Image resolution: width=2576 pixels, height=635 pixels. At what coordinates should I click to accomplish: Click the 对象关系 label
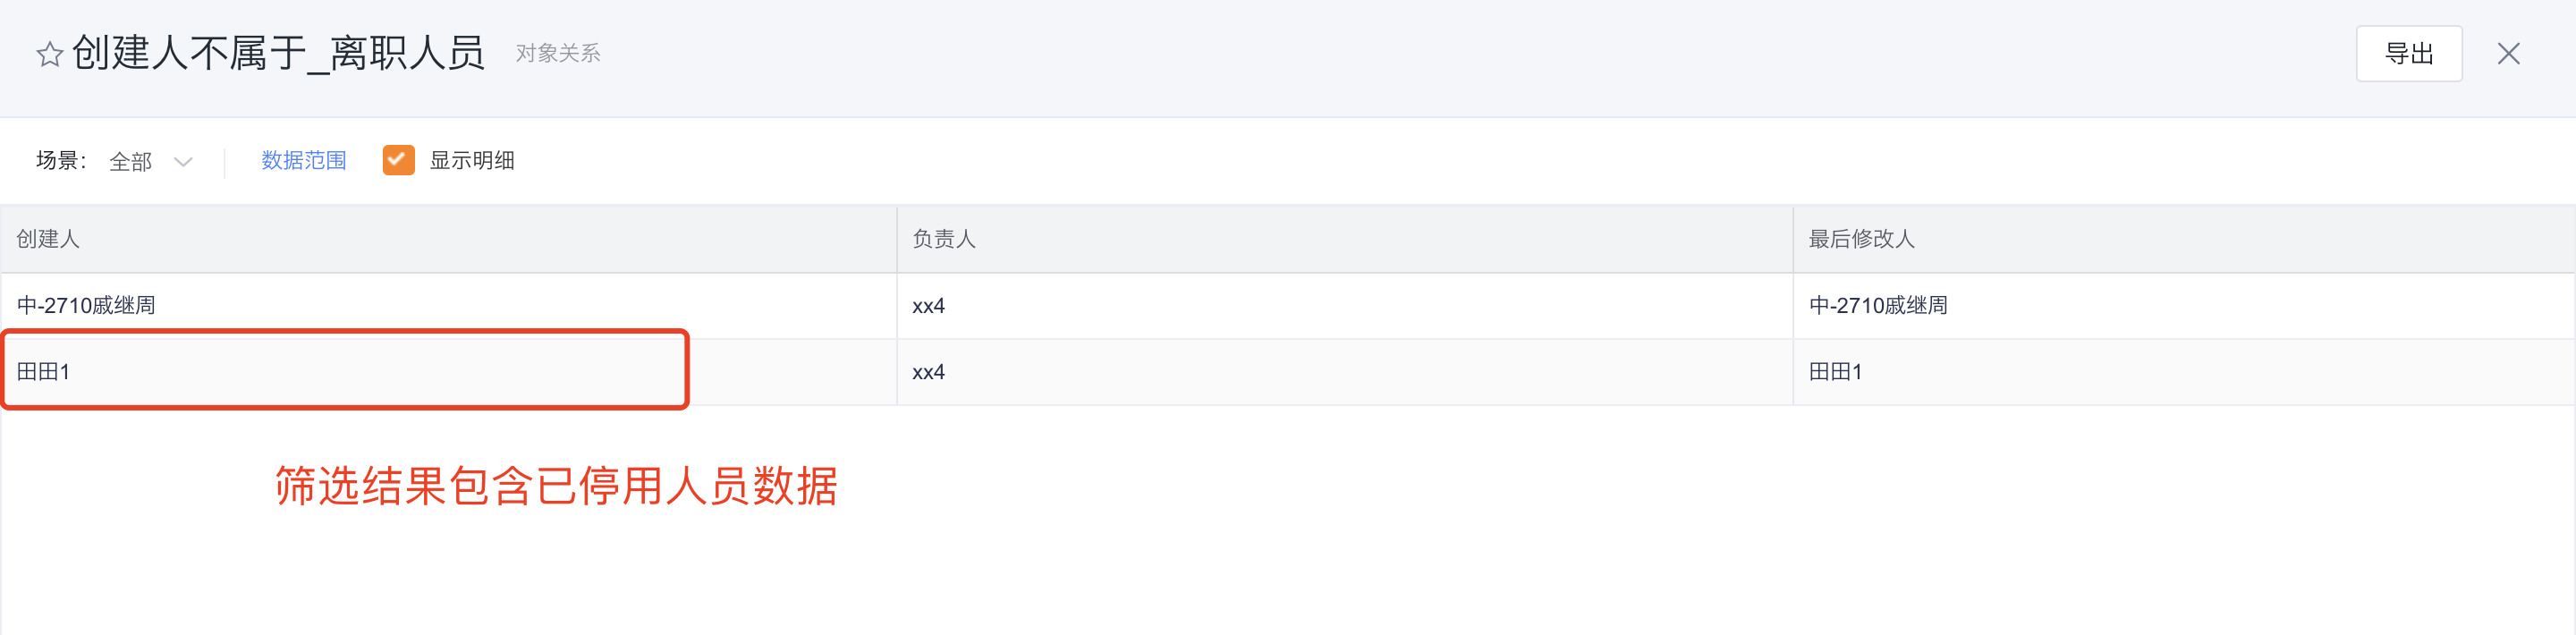click(x=558, y=54)
